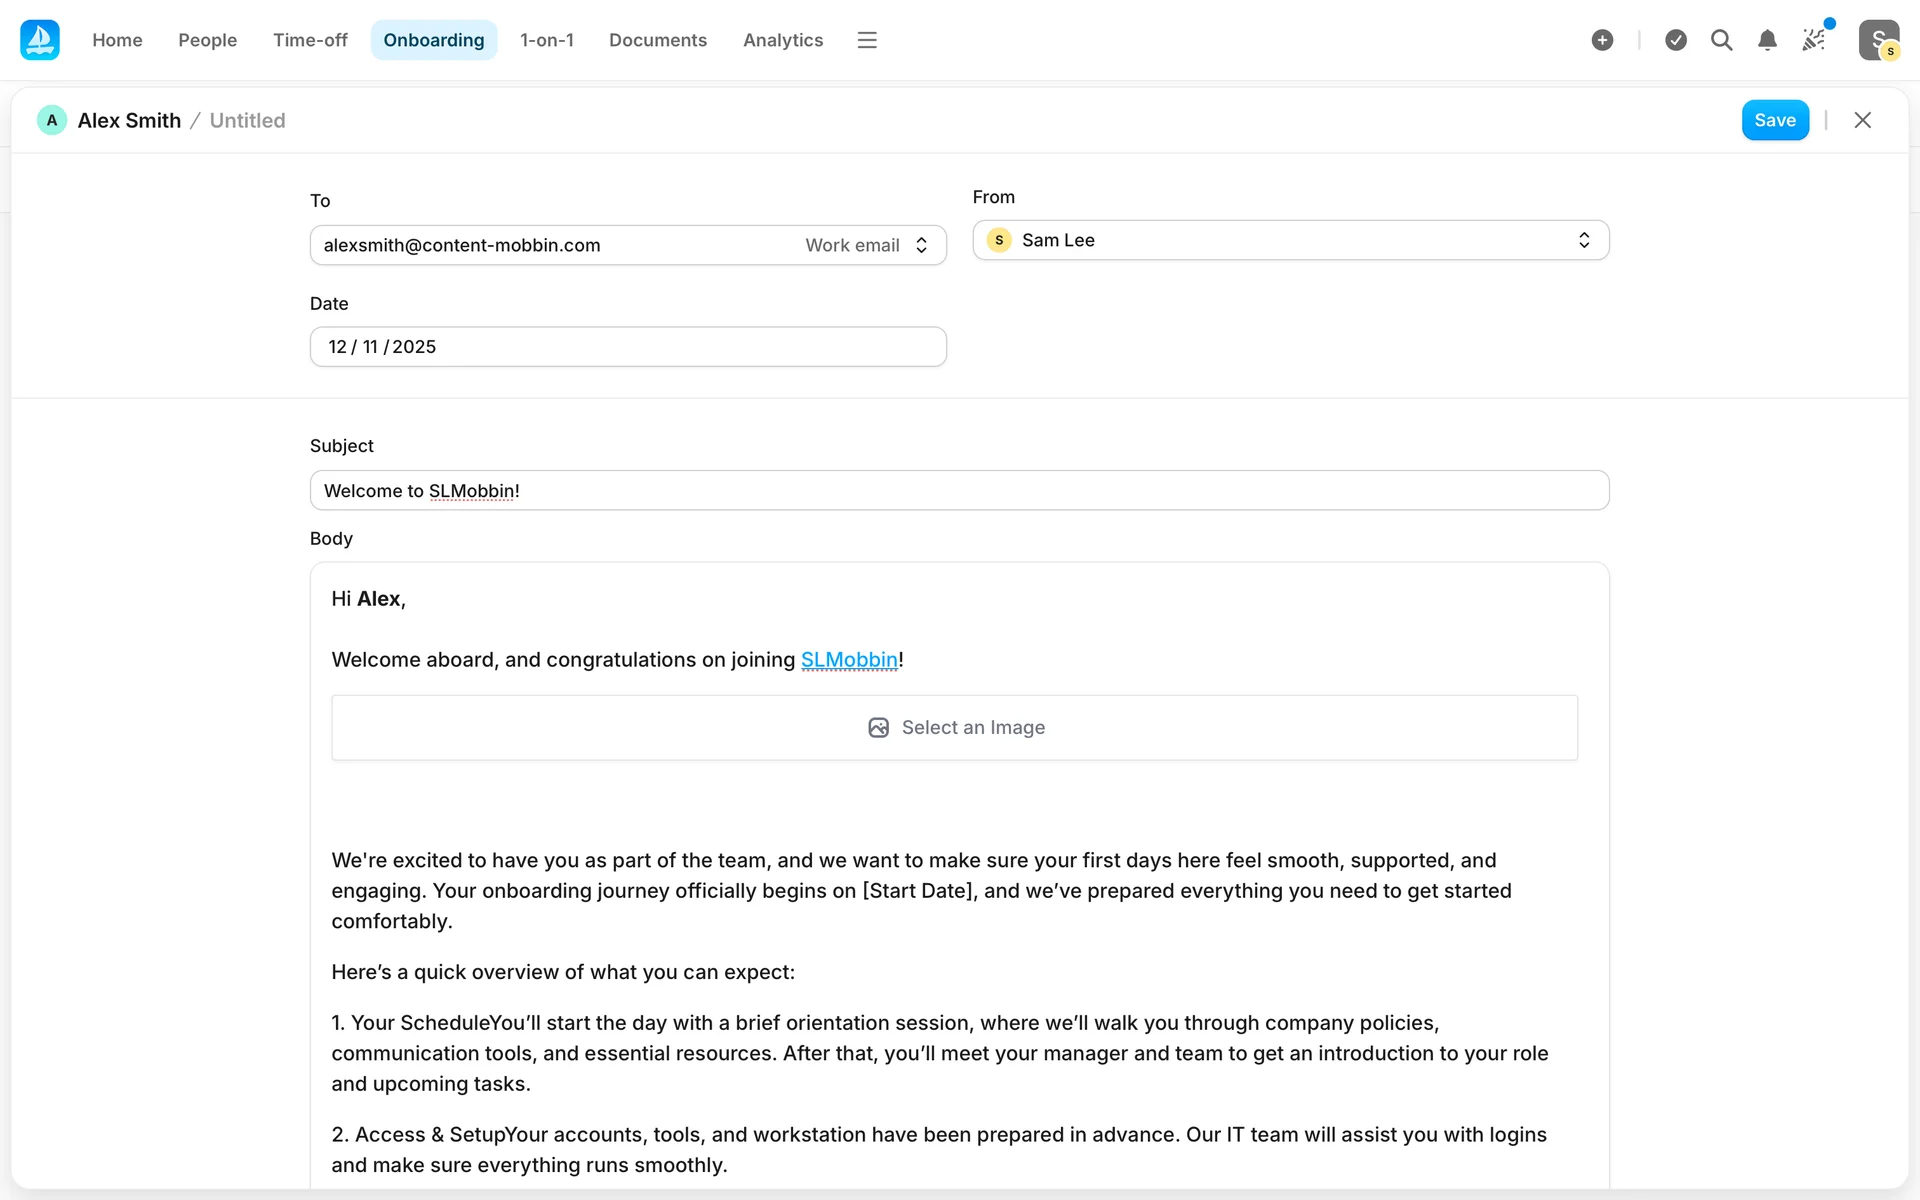Expand the Work email type dropdown
This screenshot has width=1920, height=1200.
[x=867, y=245]
